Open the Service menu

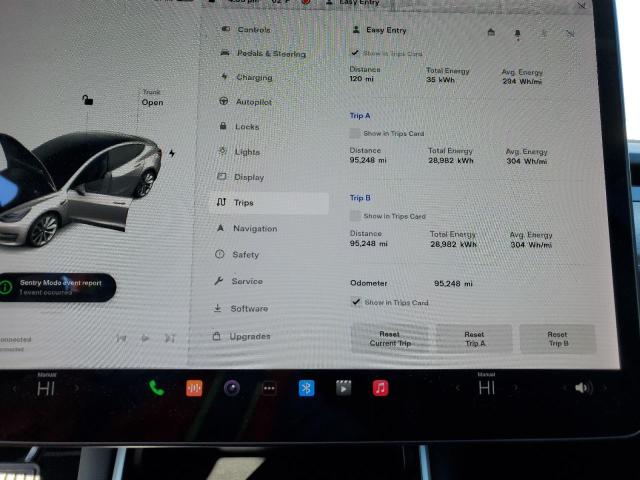239,281
